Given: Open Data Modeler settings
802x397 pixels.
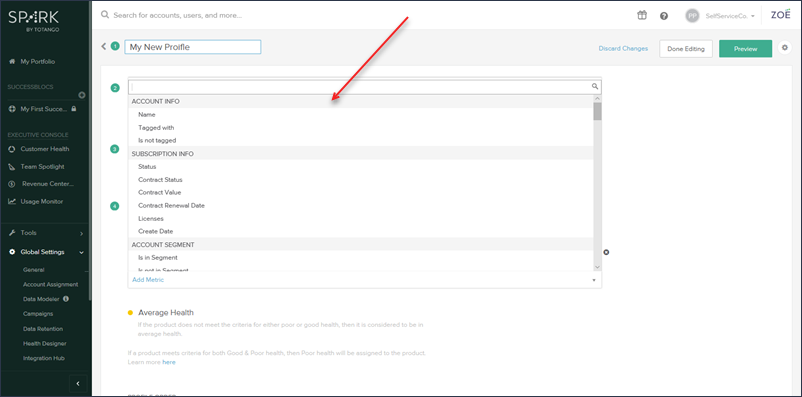Looking at the screenshot, I should [41, 299].
